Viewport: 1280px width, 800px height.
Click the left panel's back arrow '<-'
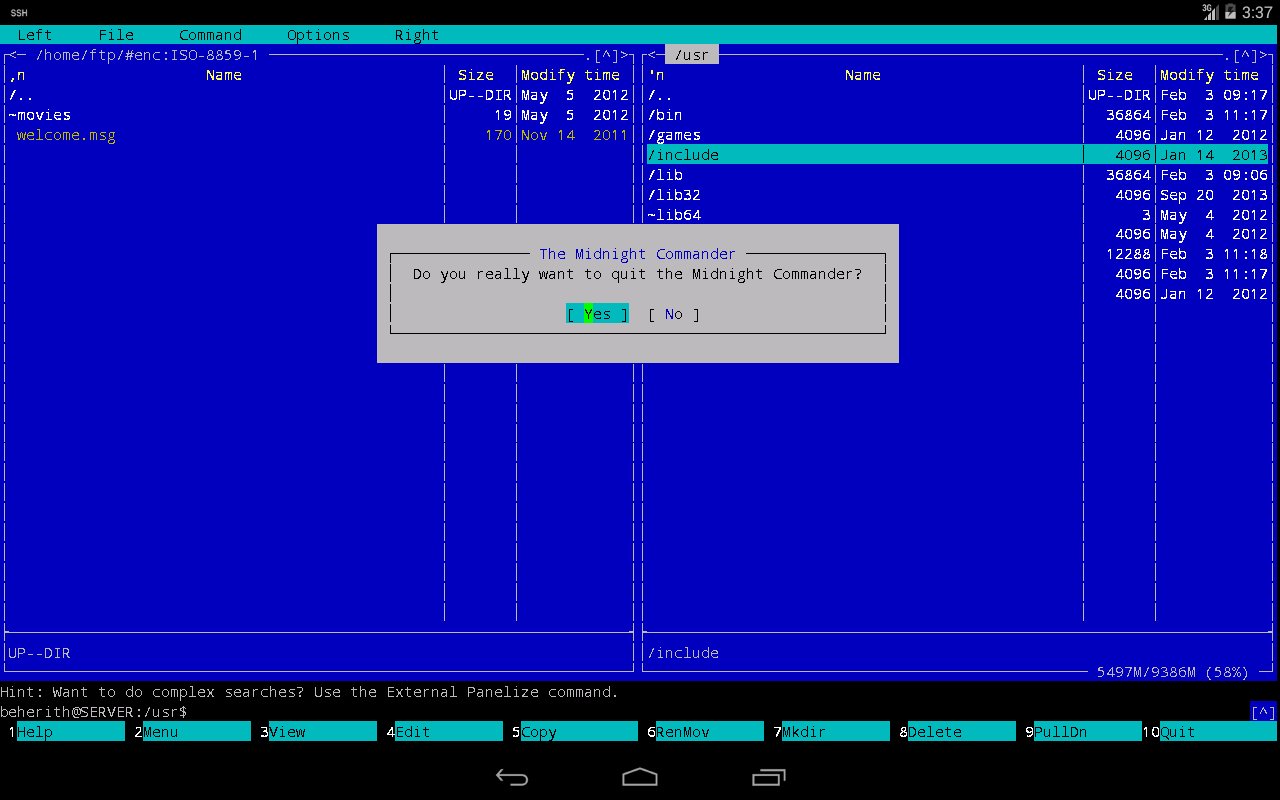pyautogui.click(x=17, y=55)
